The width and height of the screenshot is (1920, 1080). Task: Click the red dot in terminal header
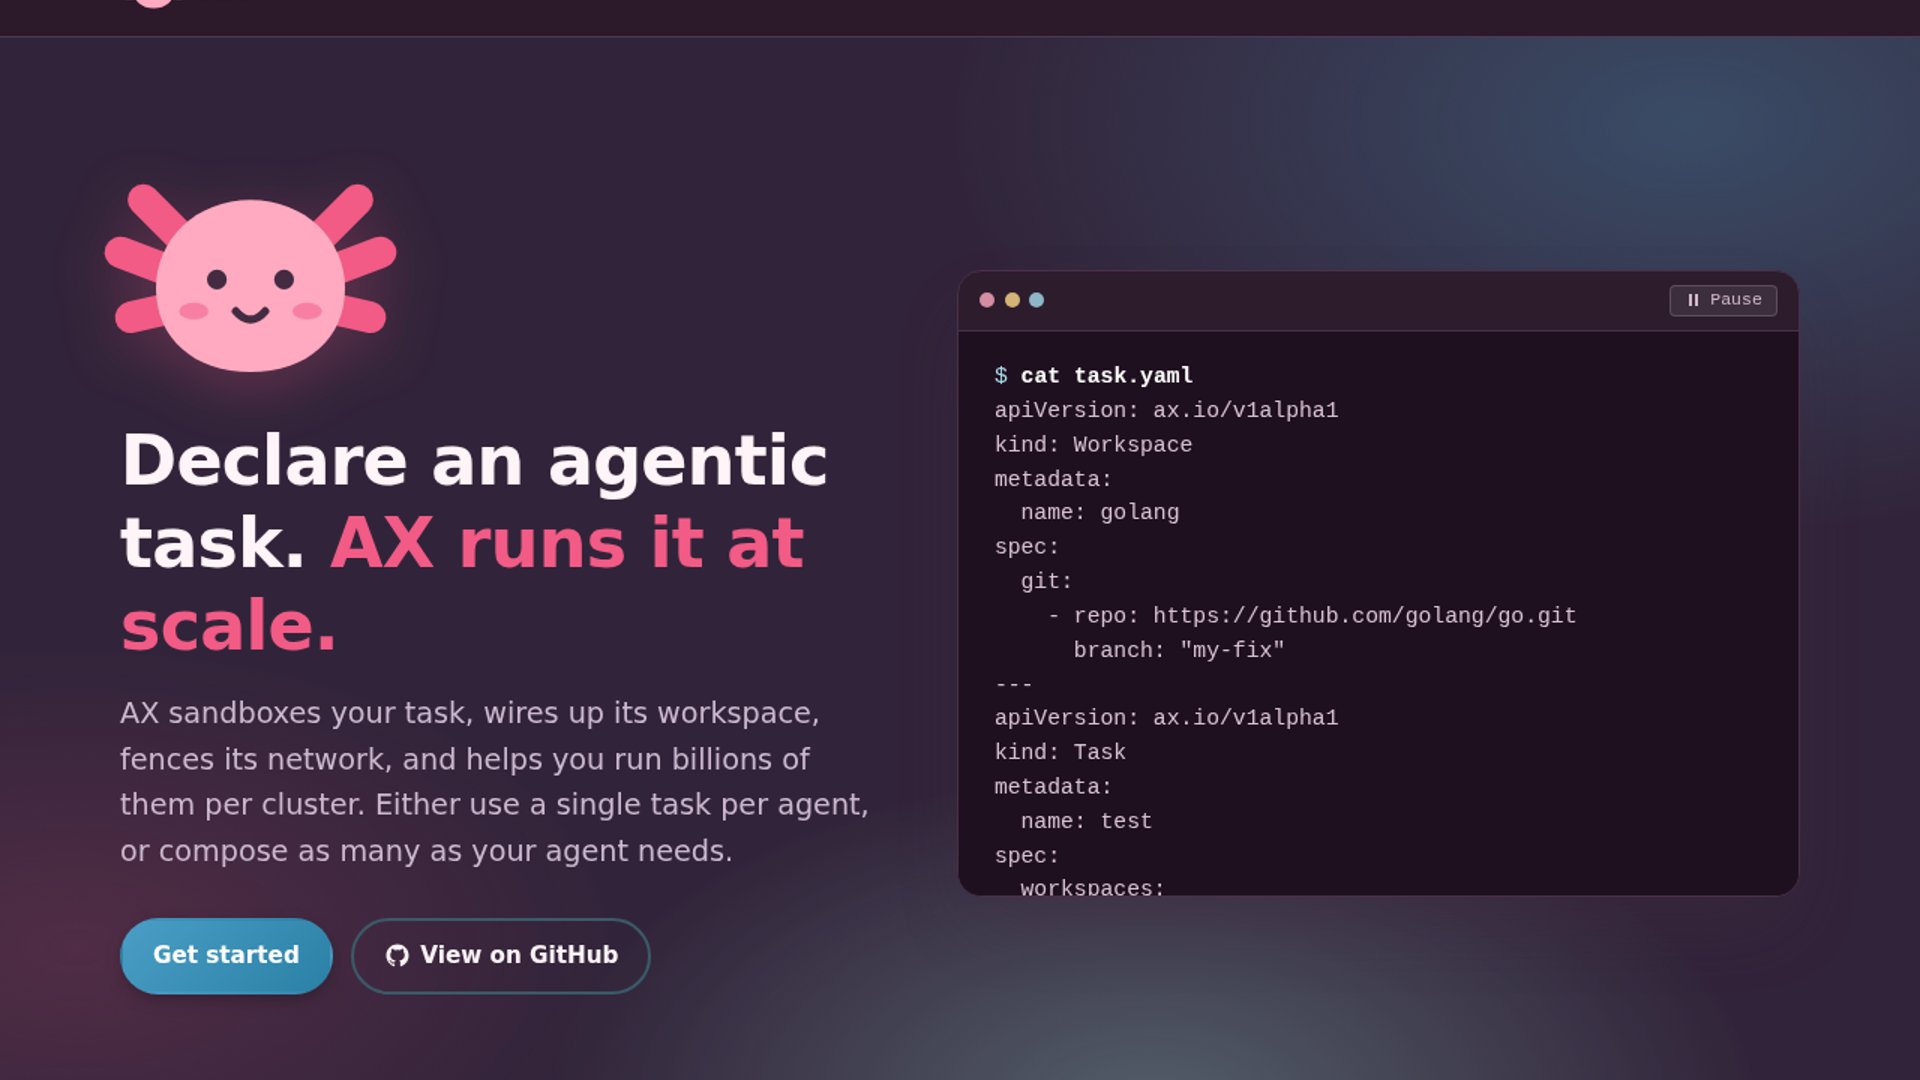tap(987, 300)
